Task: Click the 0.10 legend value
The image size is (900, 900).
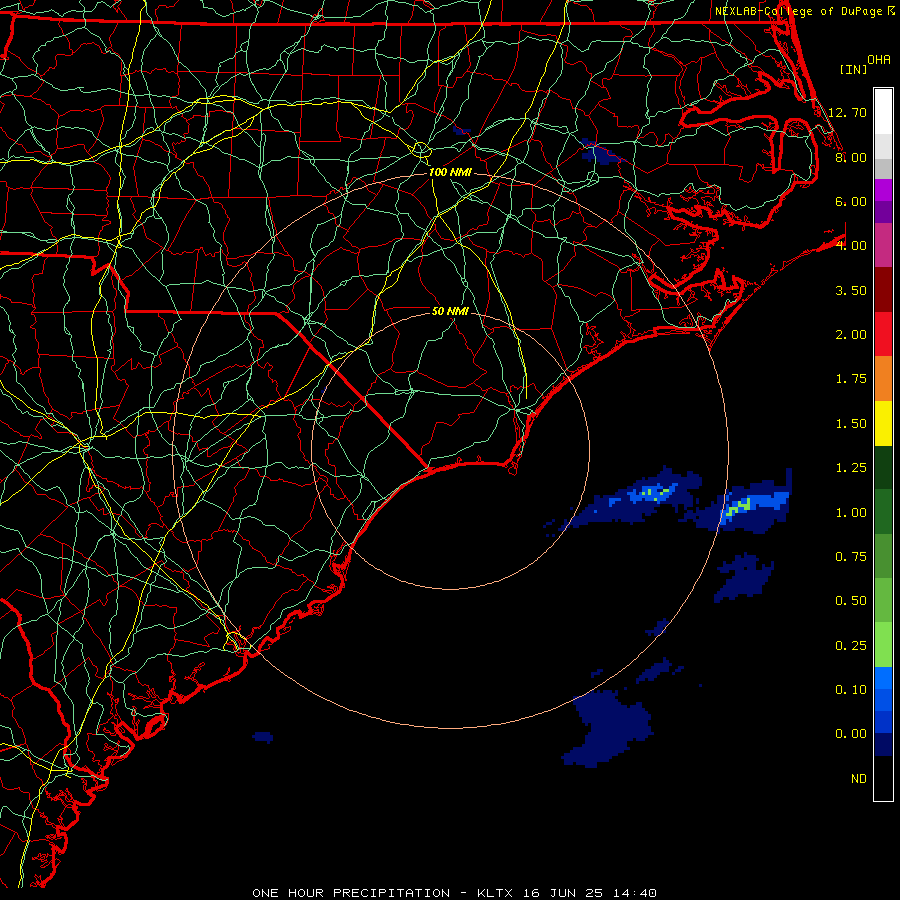Action: click(851, 690)
